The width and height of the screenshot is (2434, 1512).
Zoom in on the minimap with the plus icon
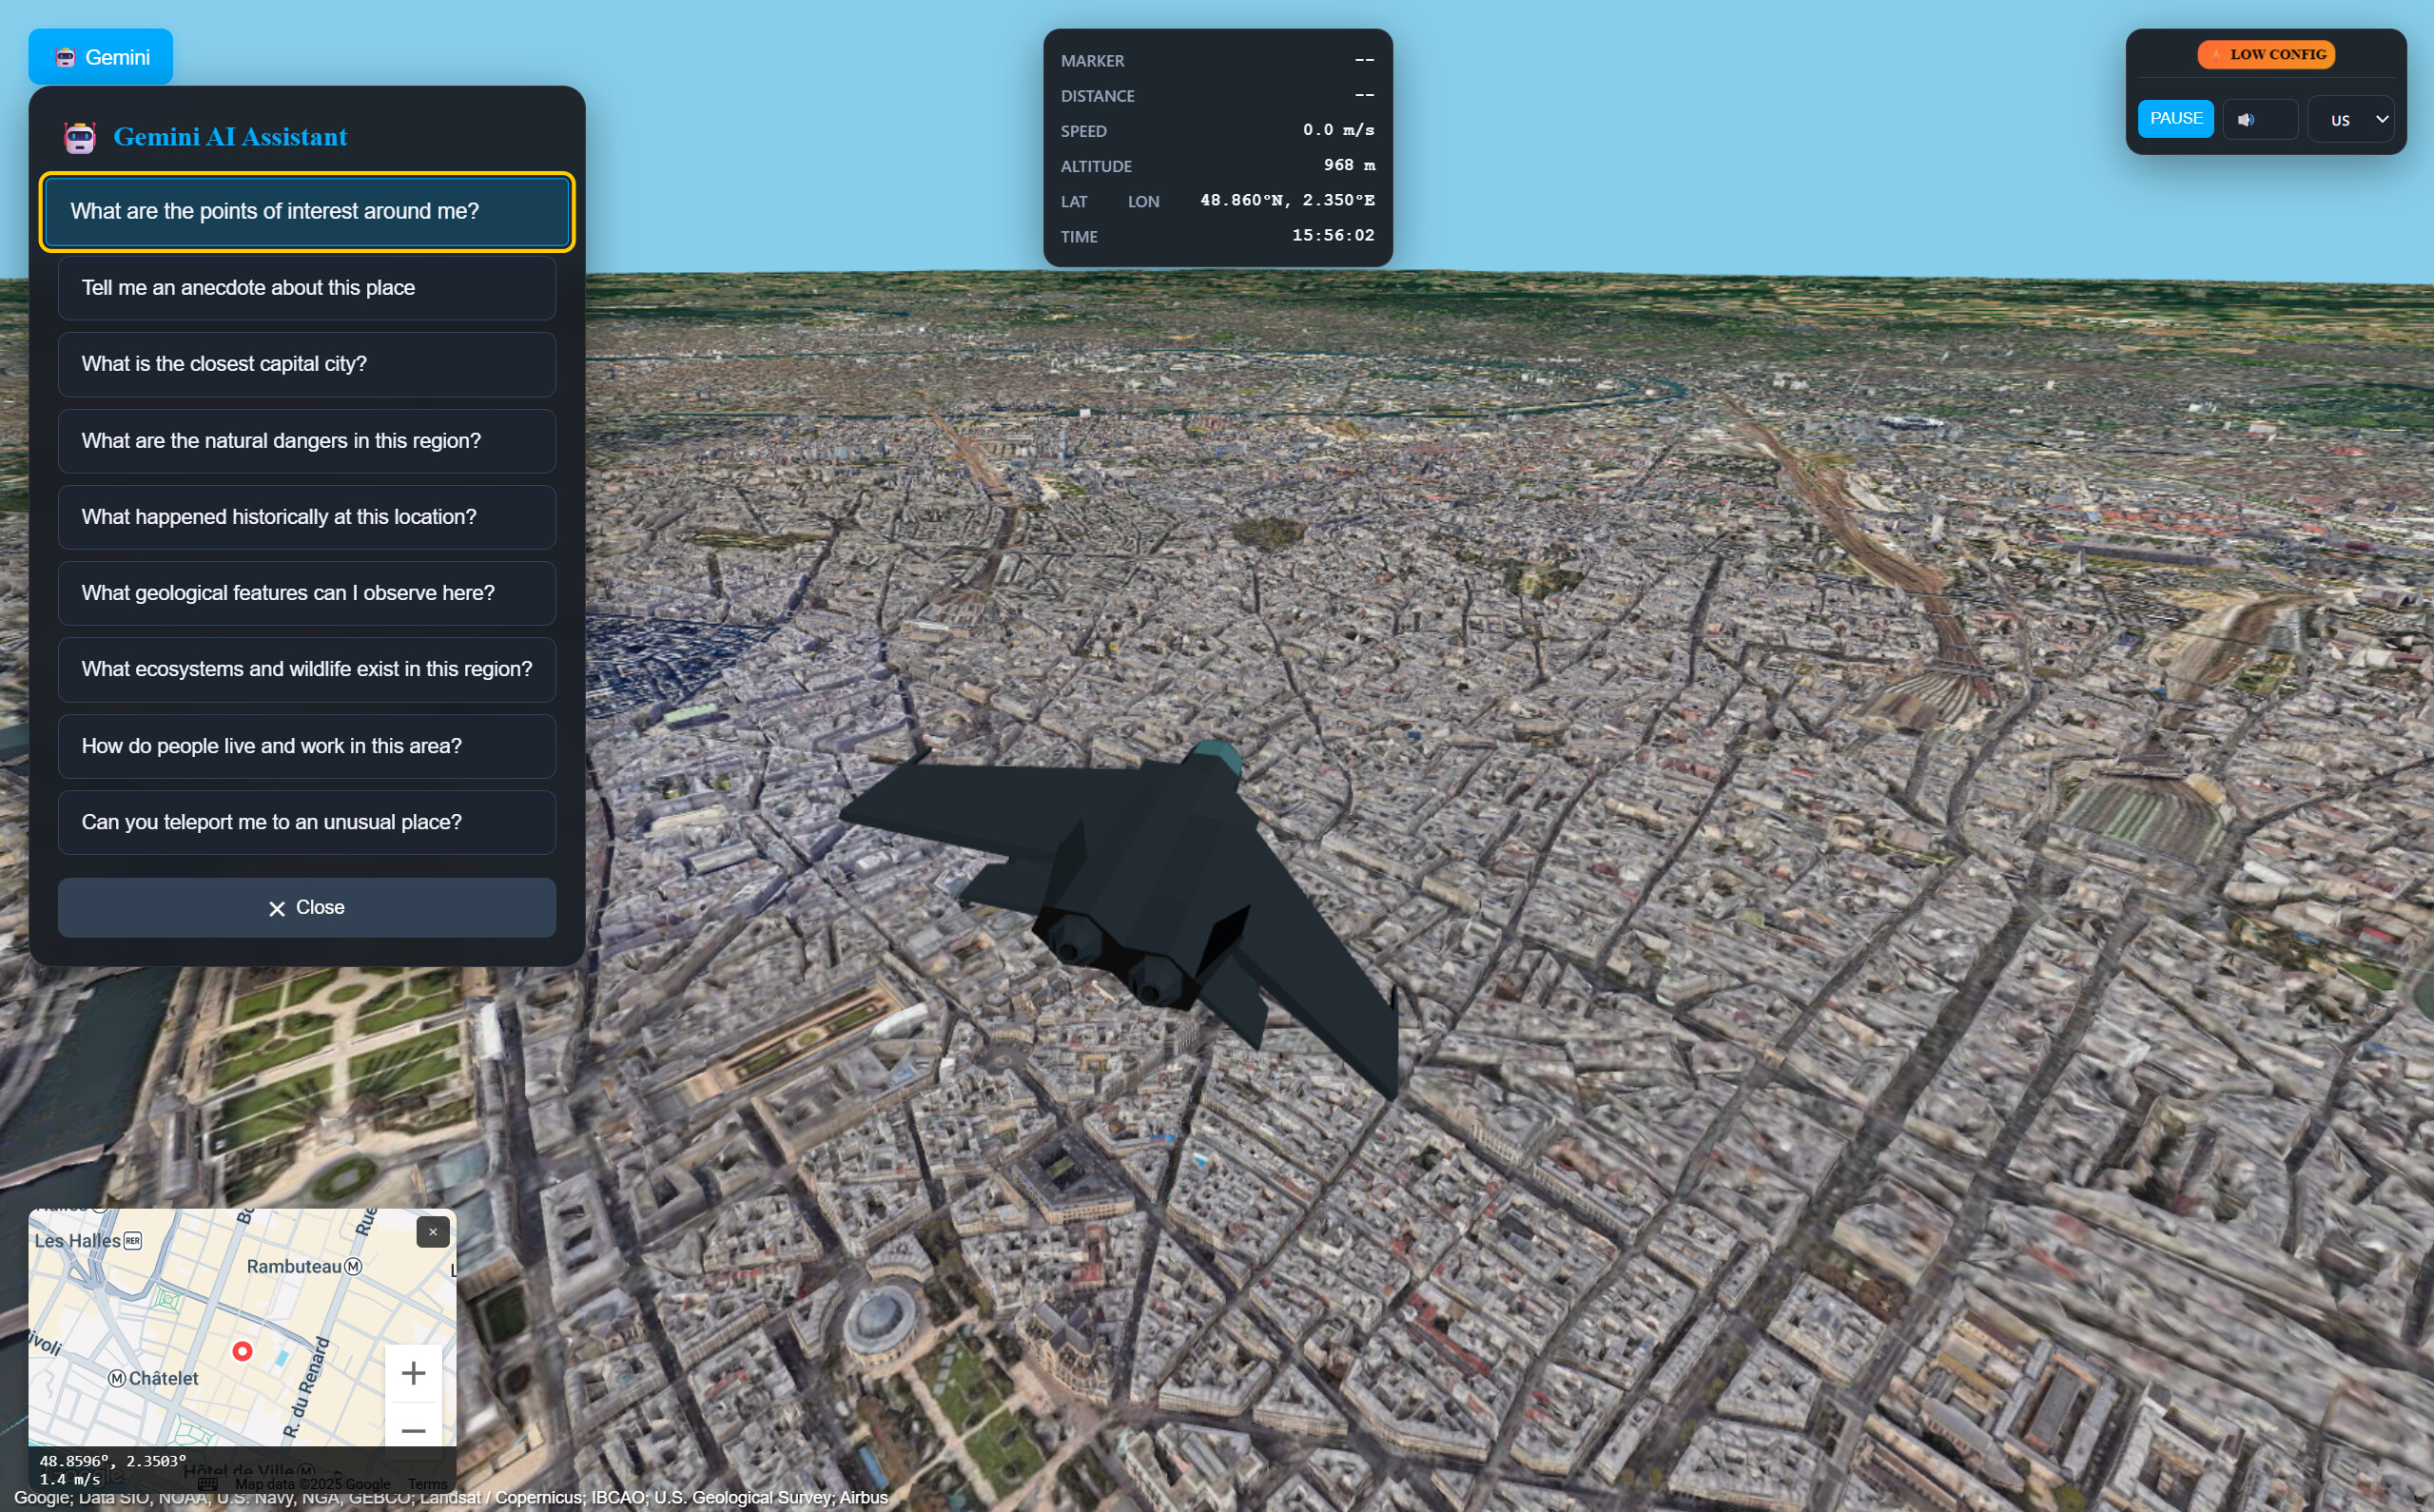point(413,1372)
